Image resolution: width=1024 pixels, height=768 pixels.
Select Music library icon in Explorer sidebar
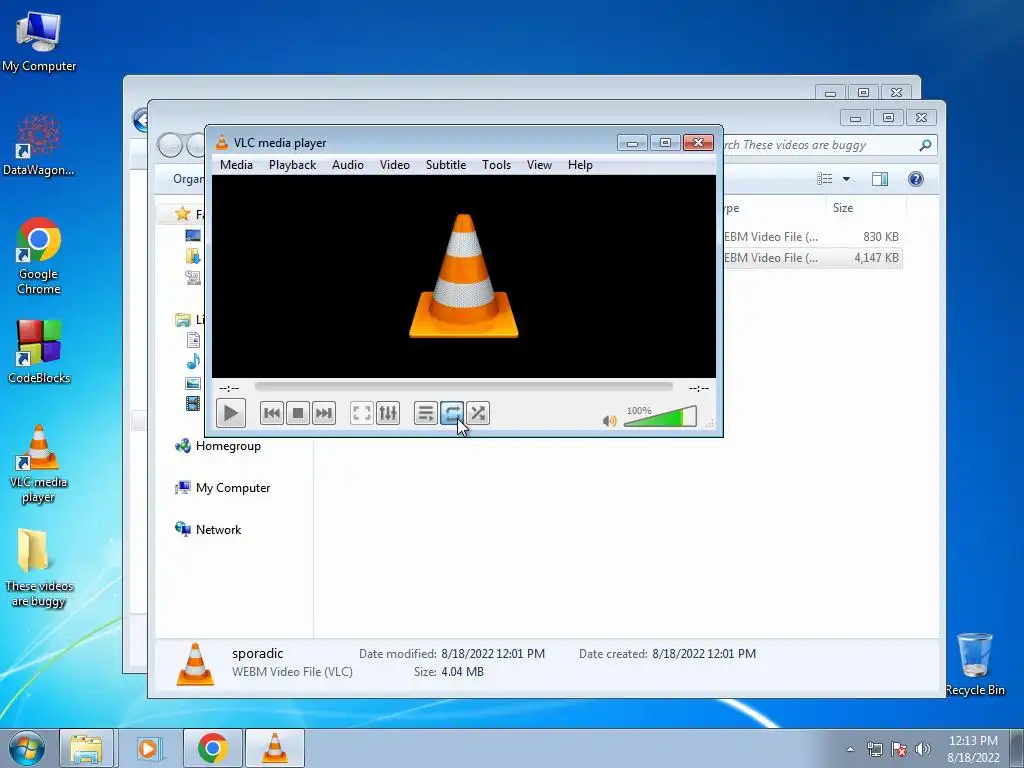click(193, 361)
